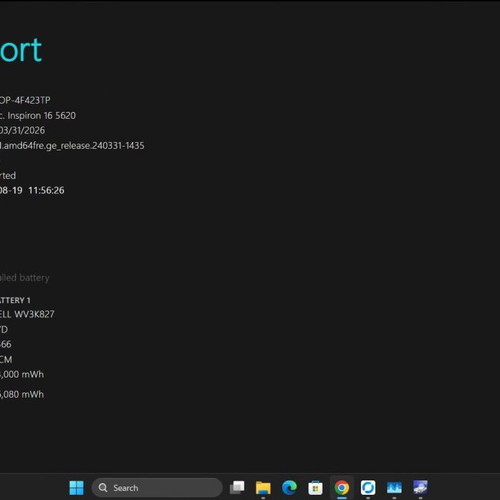Click the magnifier icon in the Search box

point(103,488)
